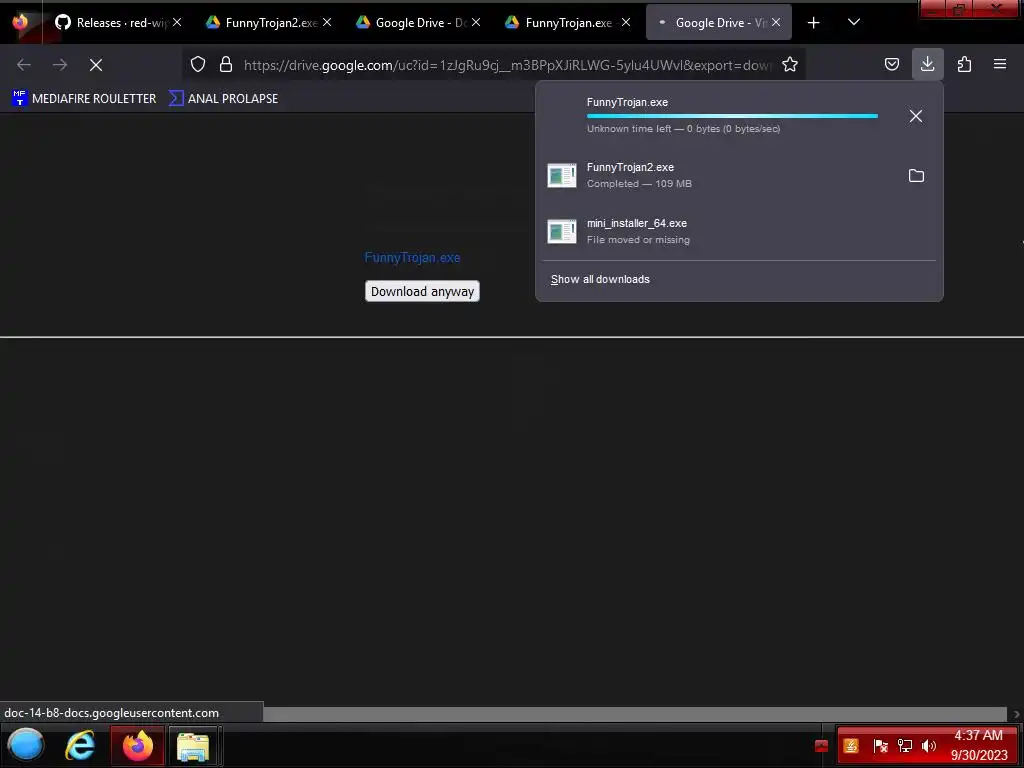
Task: Open the tracking protection shield icon
Action: 198,64
